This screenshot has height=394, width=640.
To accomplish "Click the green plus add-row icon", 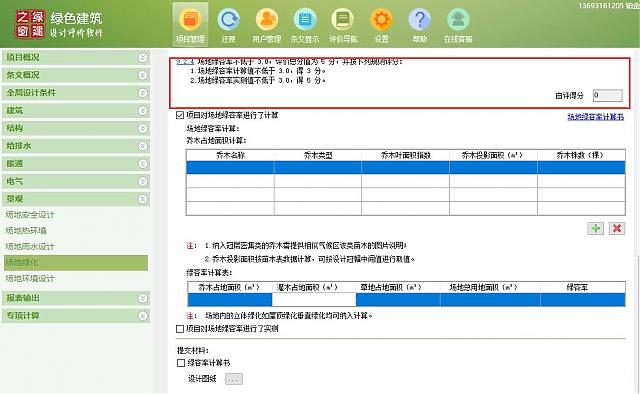I will pyautogui.click(x=596, y=228).
